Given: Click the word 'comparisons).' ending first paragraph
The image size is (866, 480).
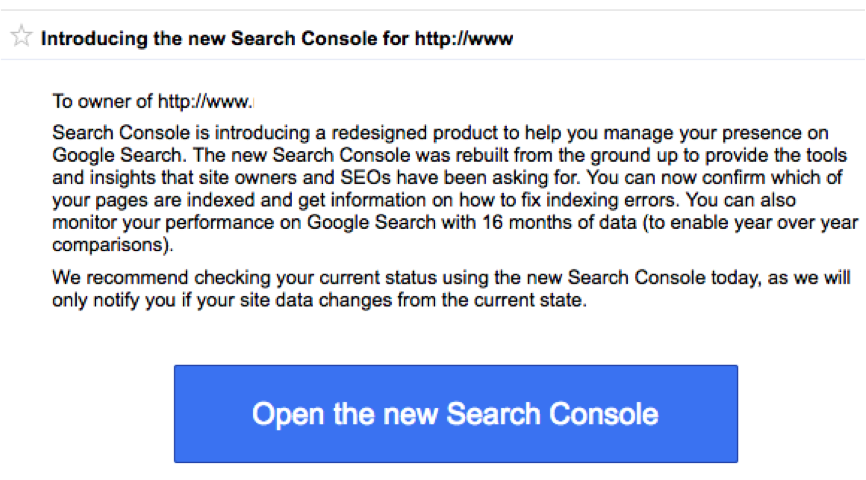Looking at the screenshot, I should tap(113, 245).
